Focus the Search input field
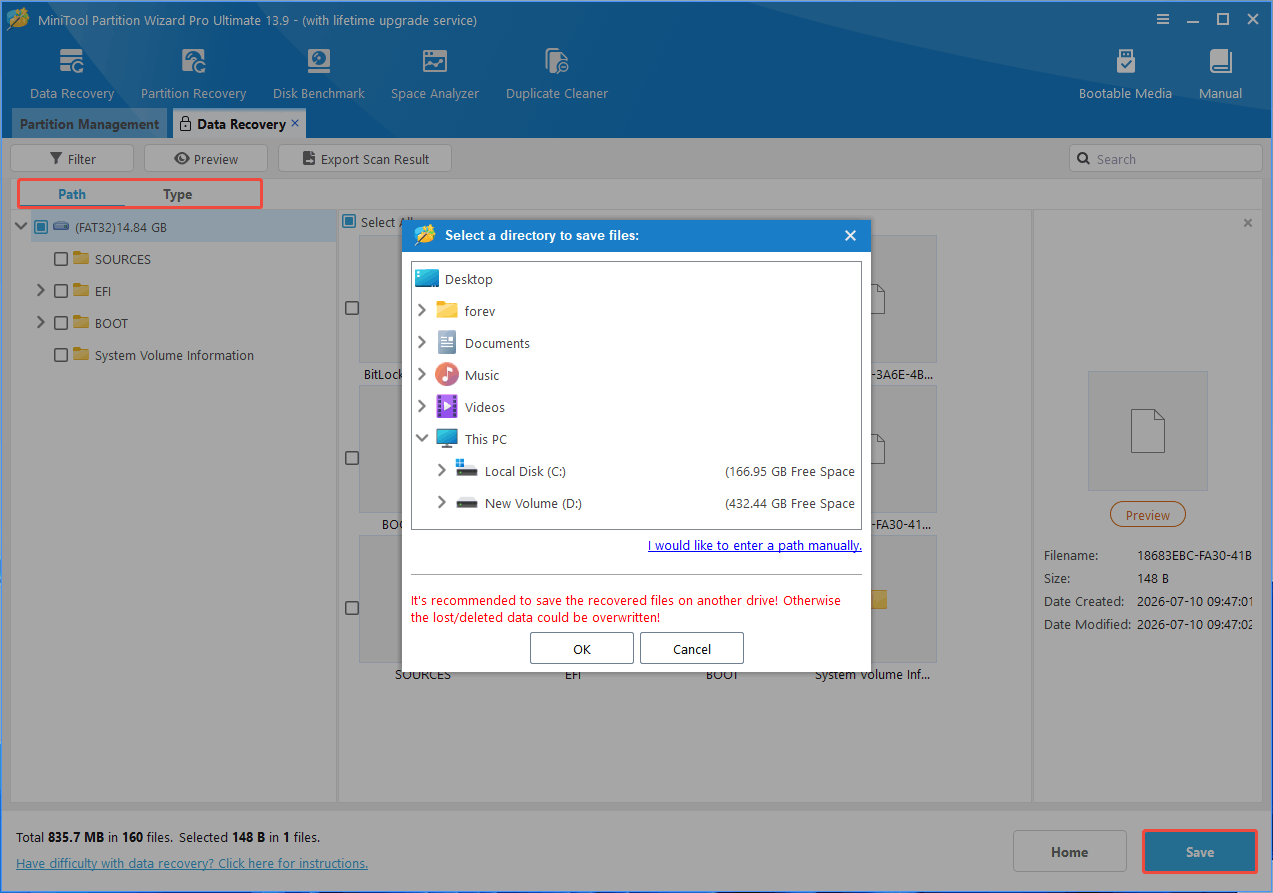This screenshot has width=1273, height=893. click(1166, 159)
